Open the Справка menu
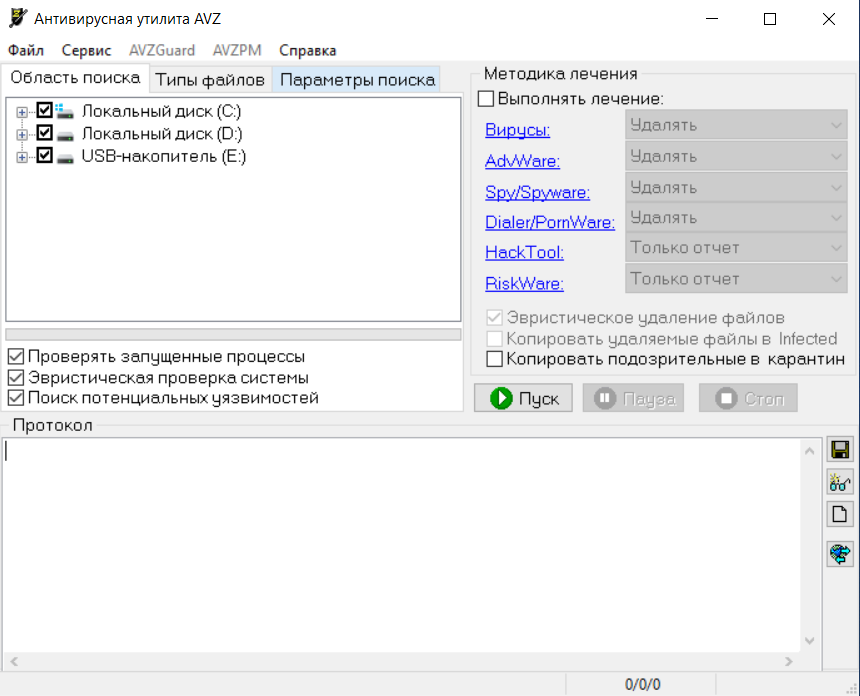860x696 pixels. pyautogui.click(x=307, y=50)
